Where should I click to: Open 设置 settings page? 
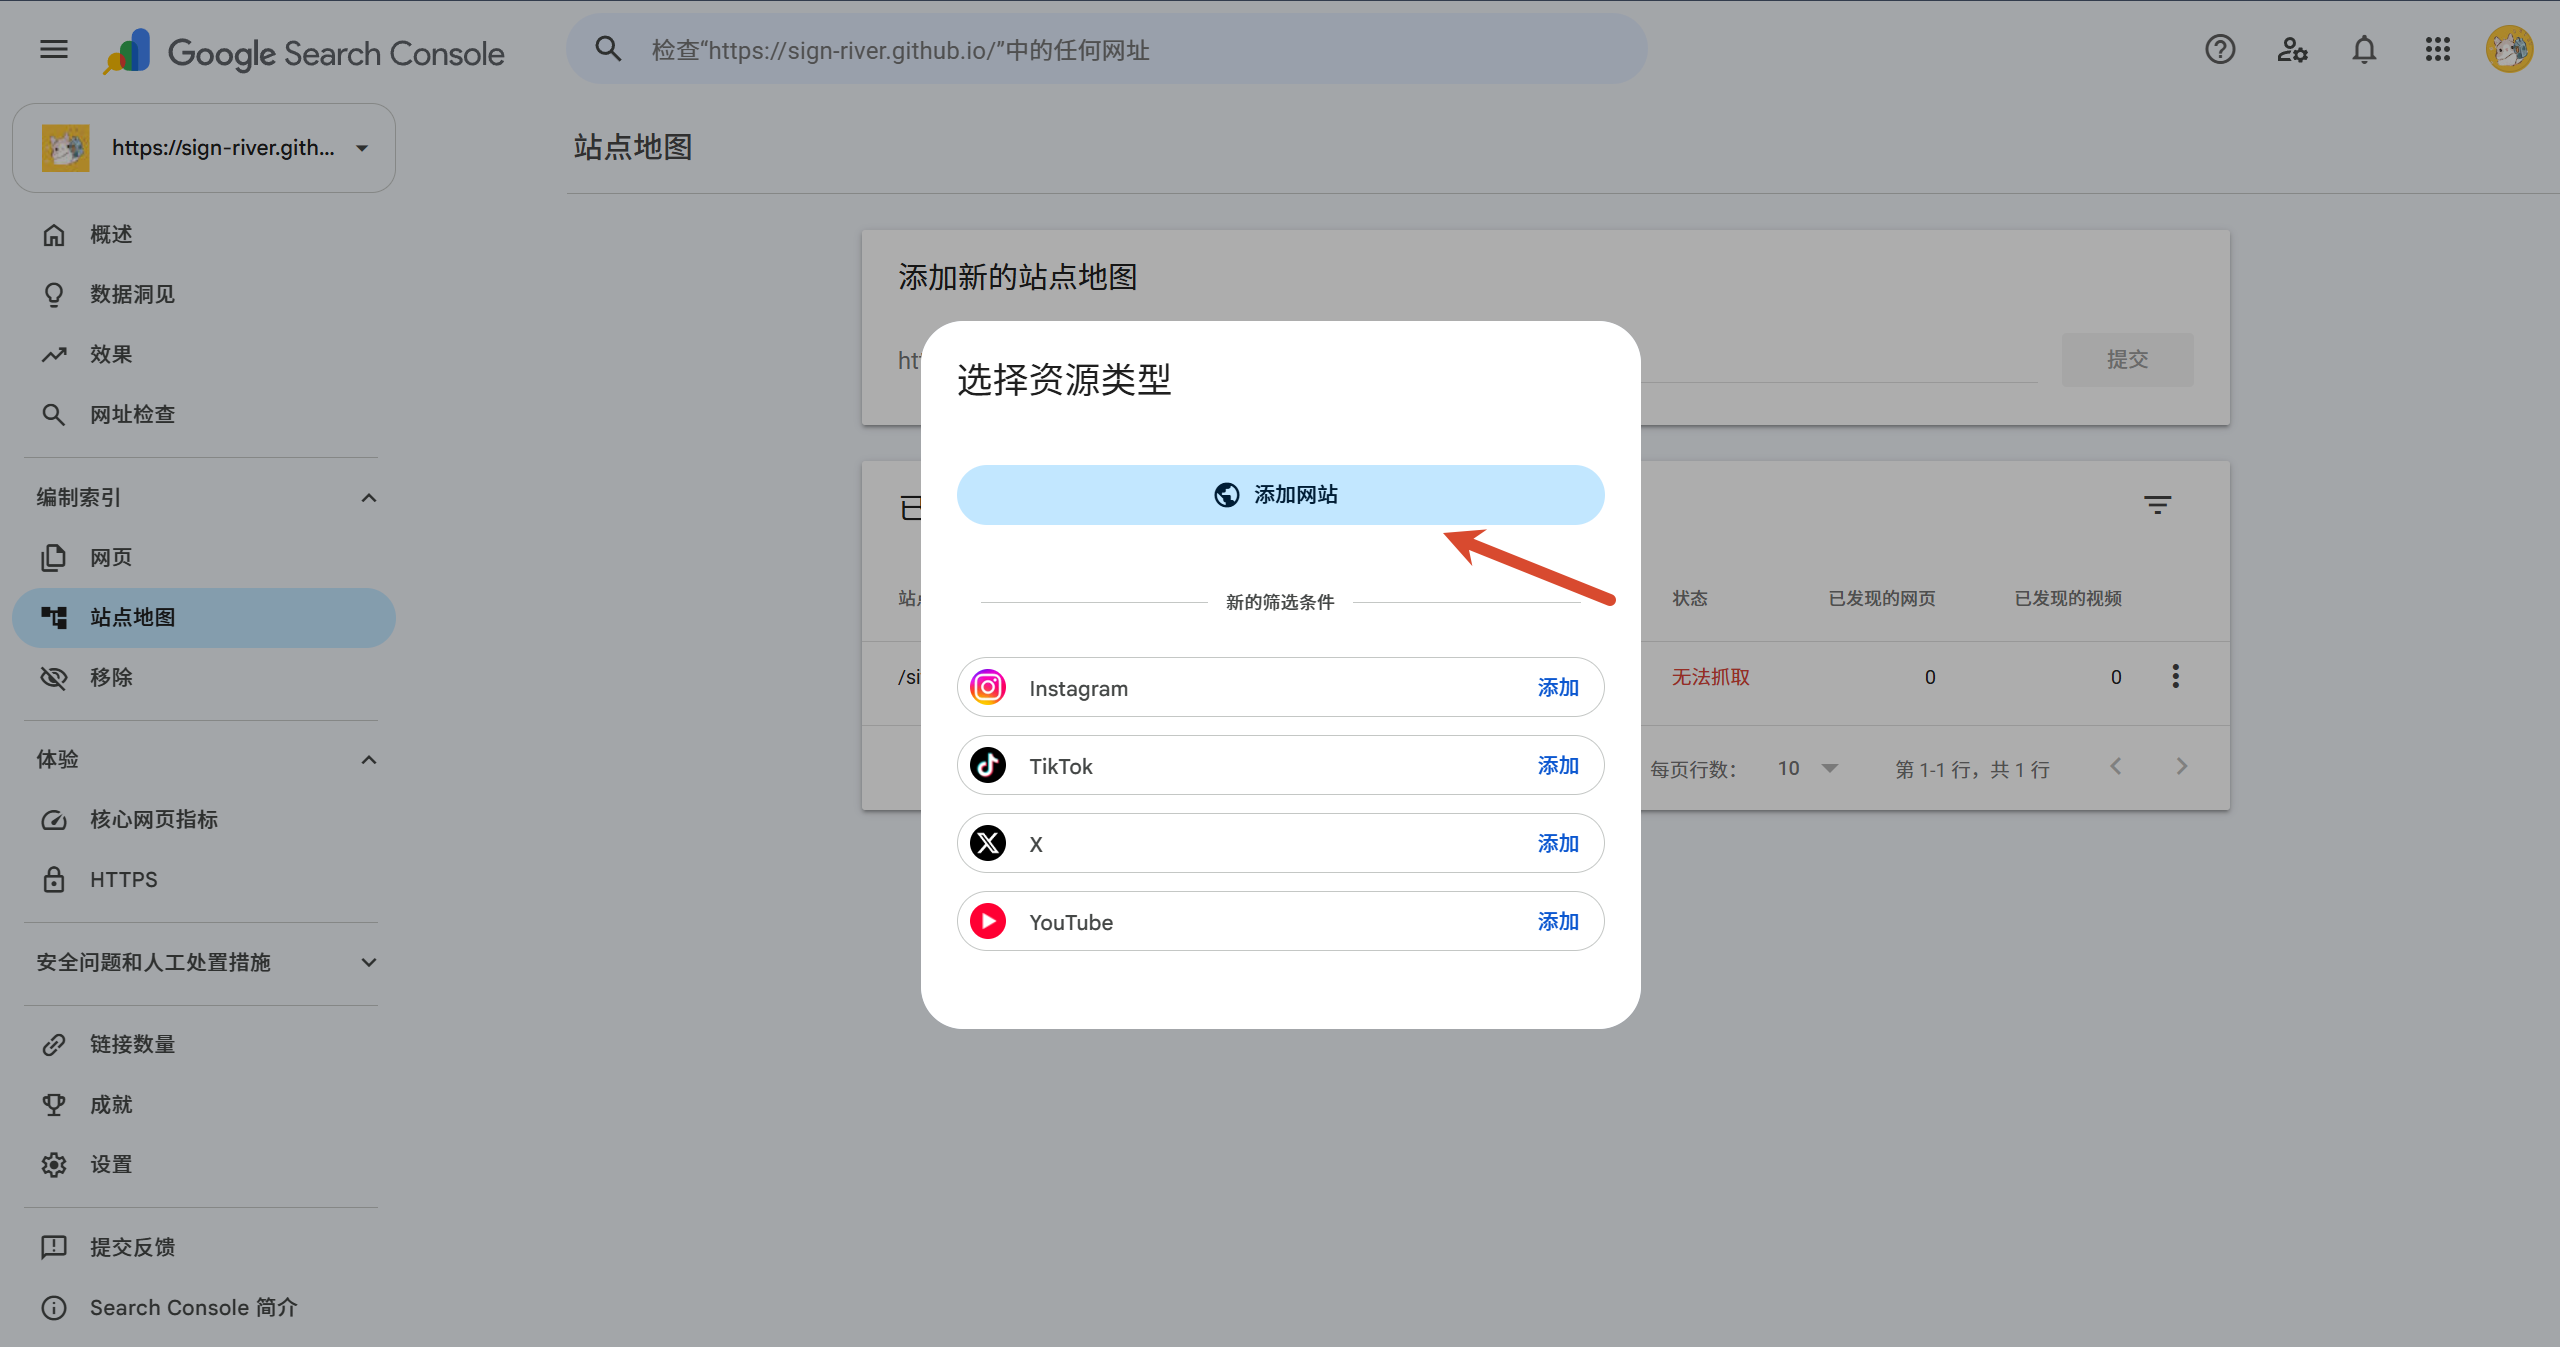point(204,1165)
